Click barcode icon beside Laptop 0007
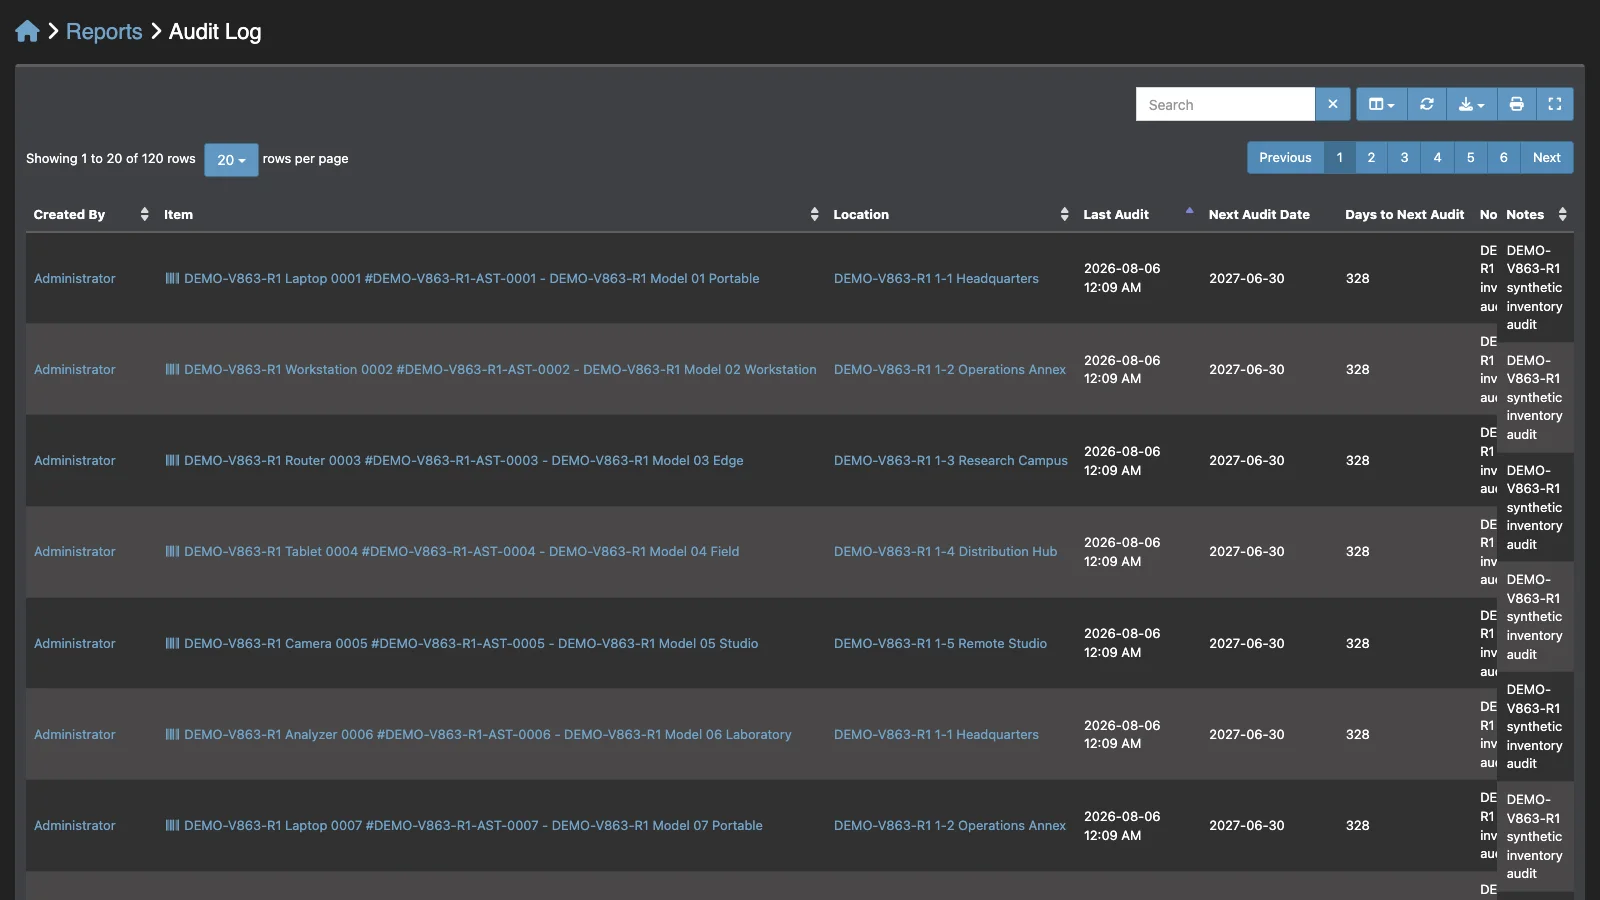The image size is (1600, 900). tap(172, 825)
